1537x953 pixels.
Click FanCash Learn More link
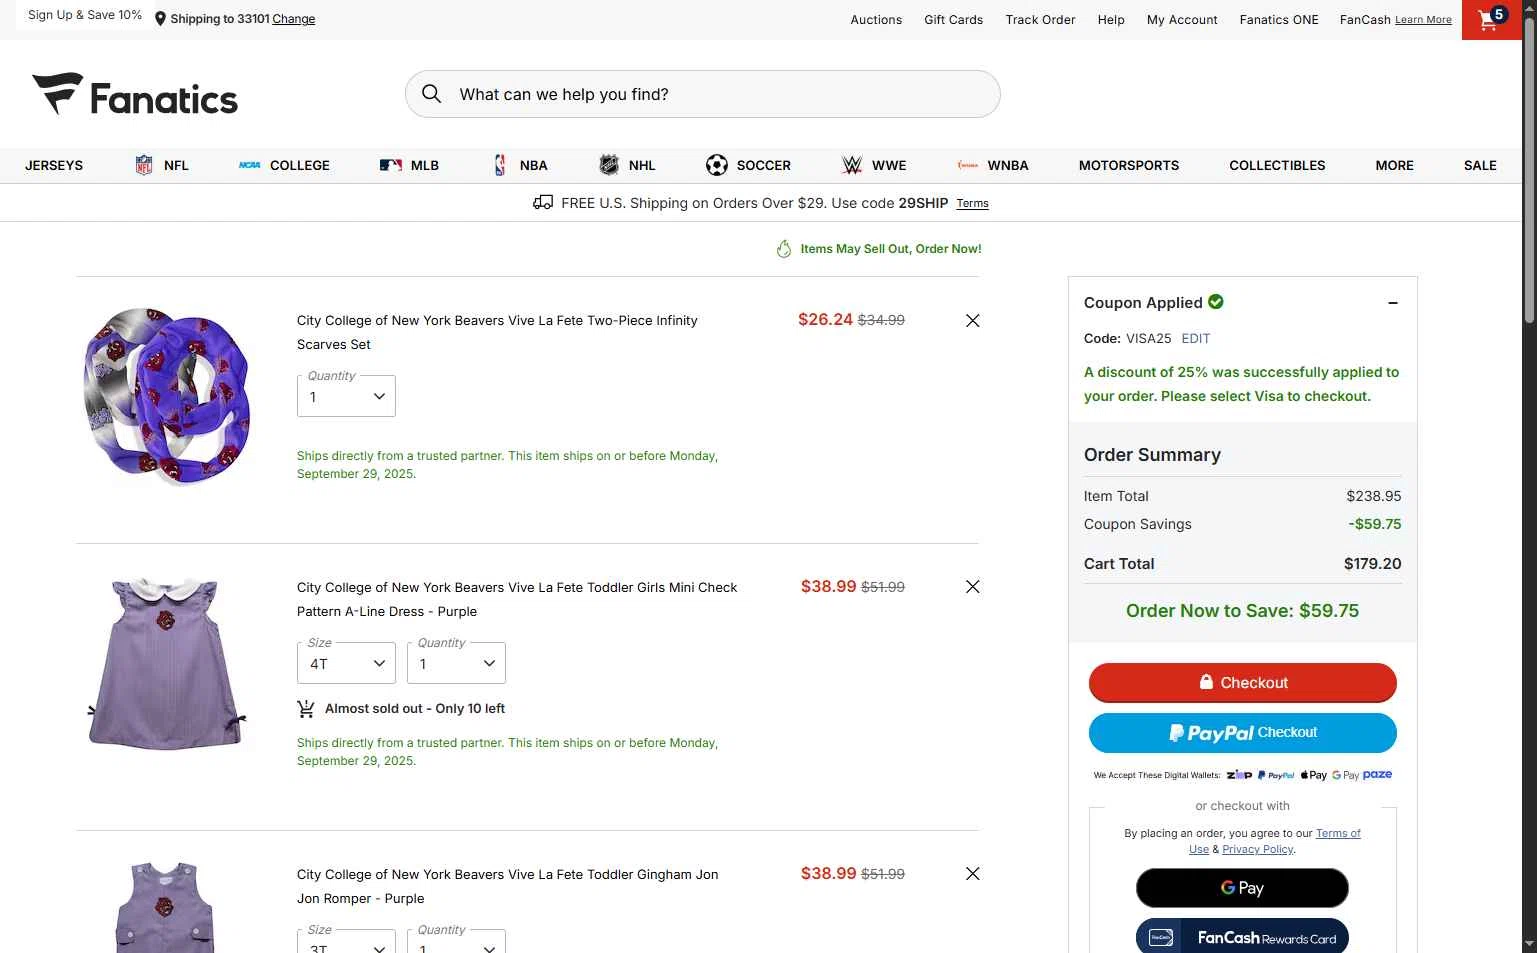[x=1423, y=20]
